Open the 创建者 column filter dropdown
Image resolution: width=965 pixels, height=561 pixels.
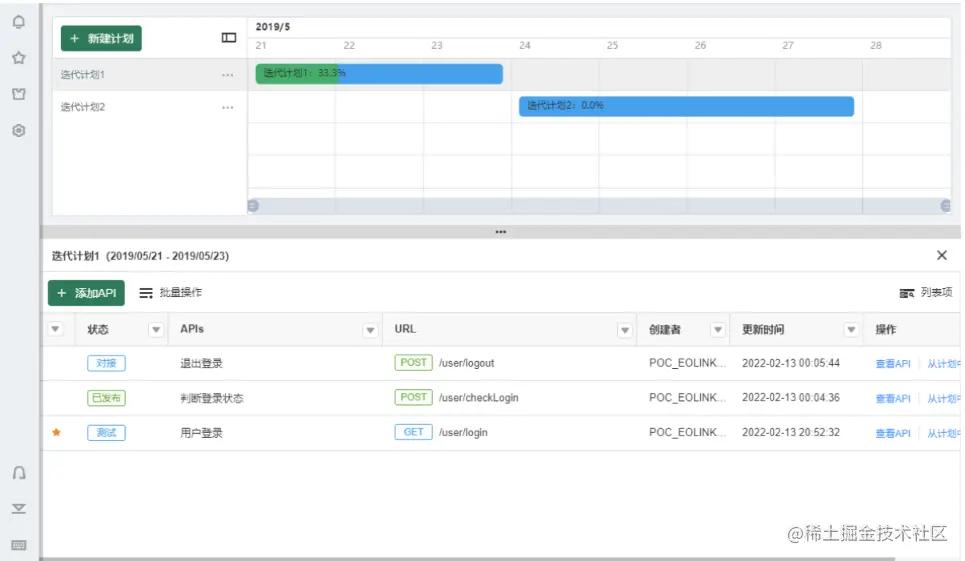[718, 330]
